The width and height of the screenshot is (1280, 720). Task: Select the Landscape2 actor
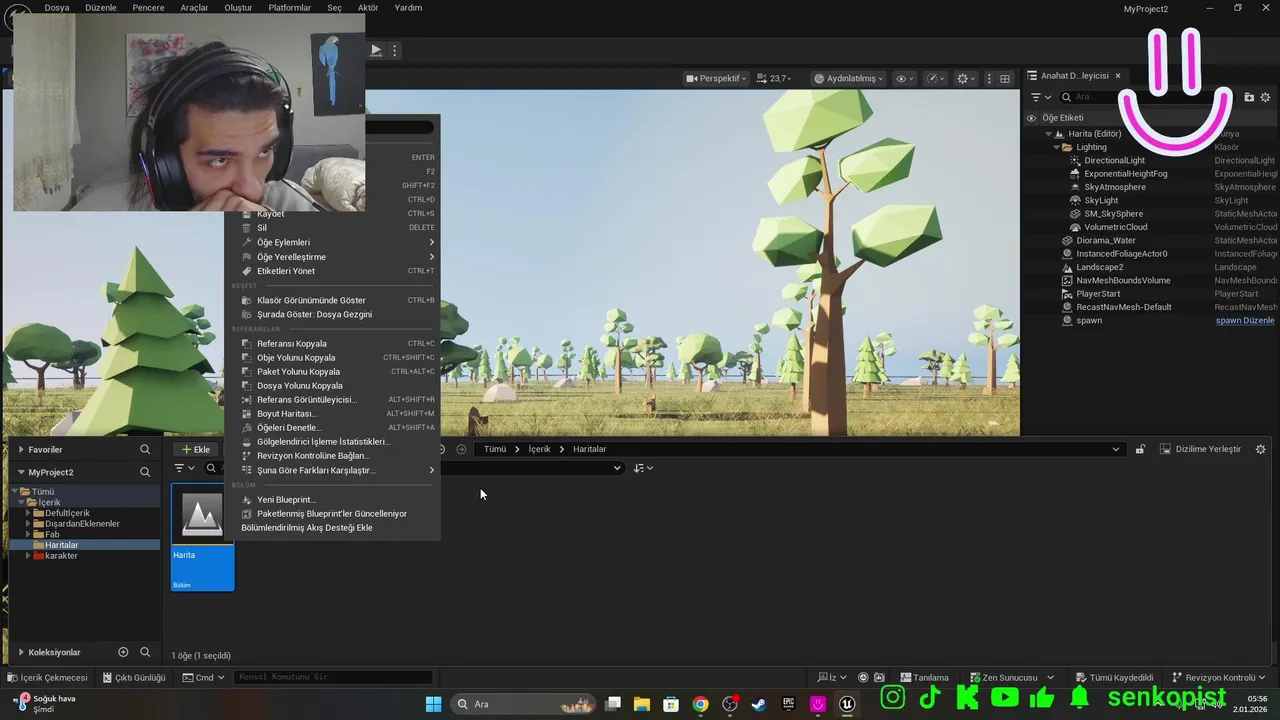pos(1099,267)
